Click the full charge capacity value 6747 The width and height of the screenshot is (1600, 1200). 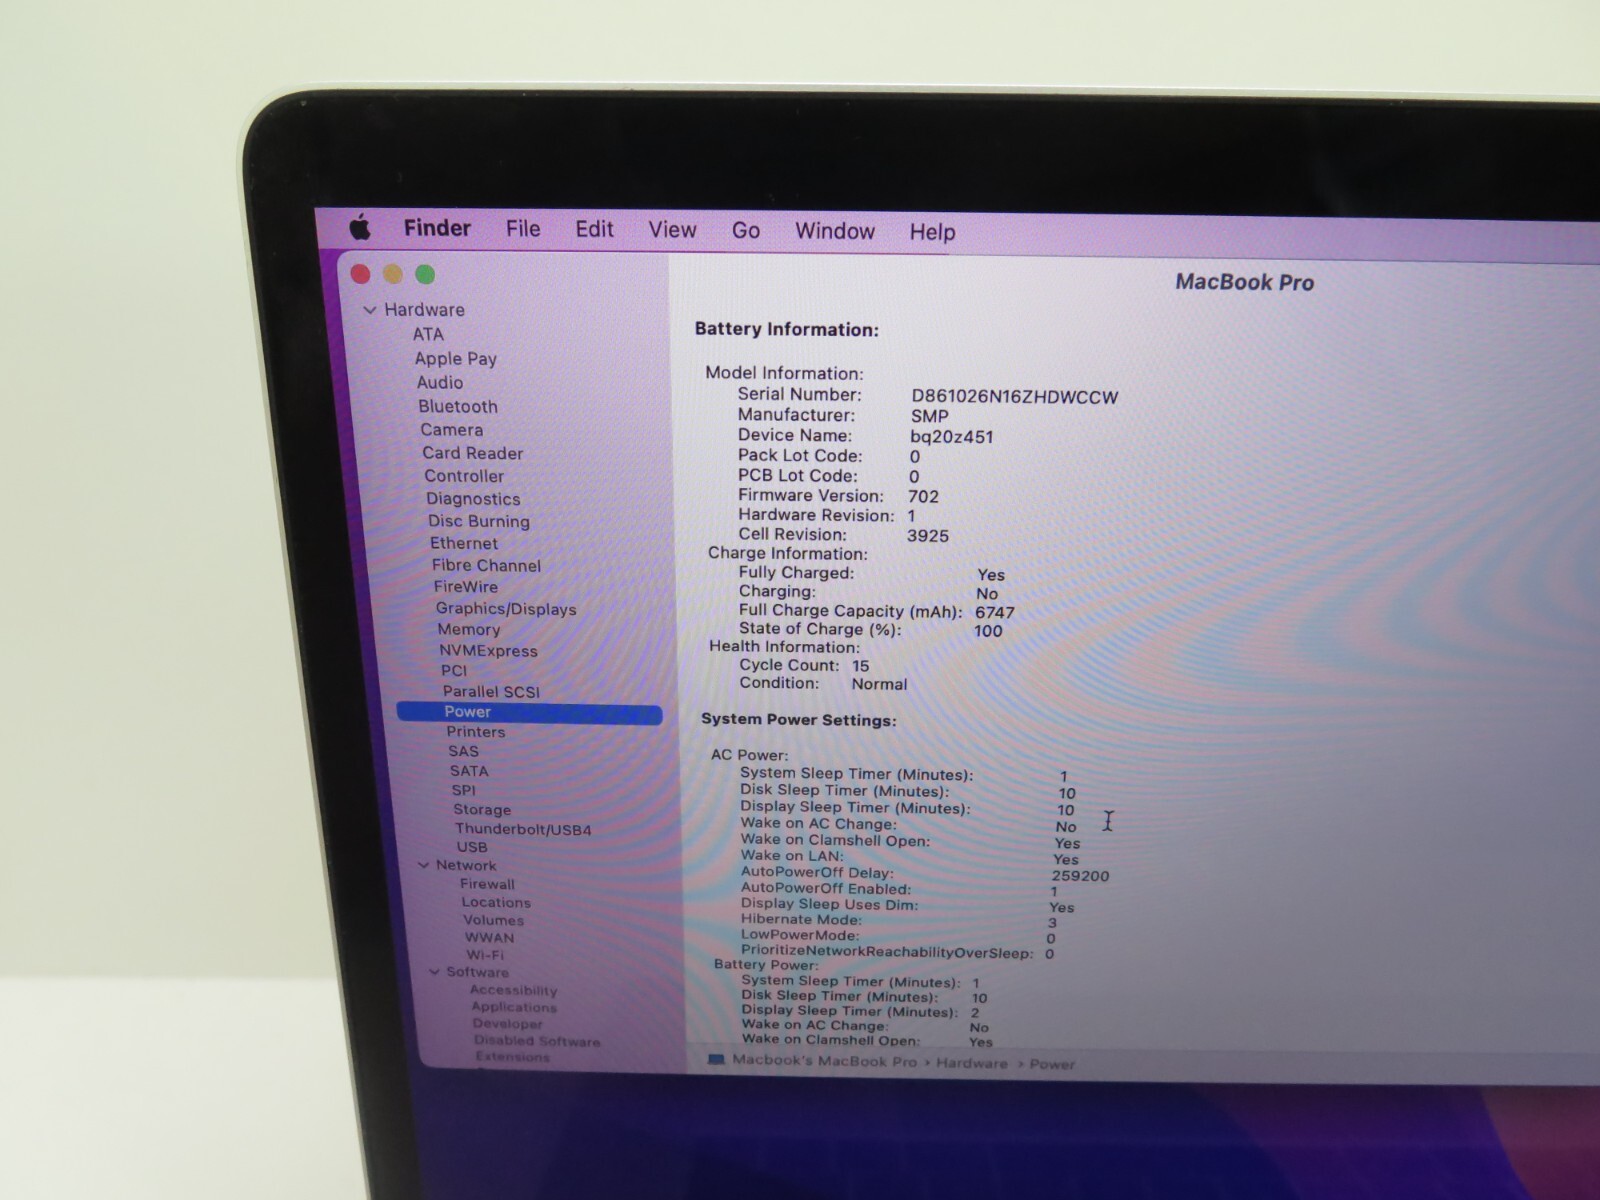[995, 613]
